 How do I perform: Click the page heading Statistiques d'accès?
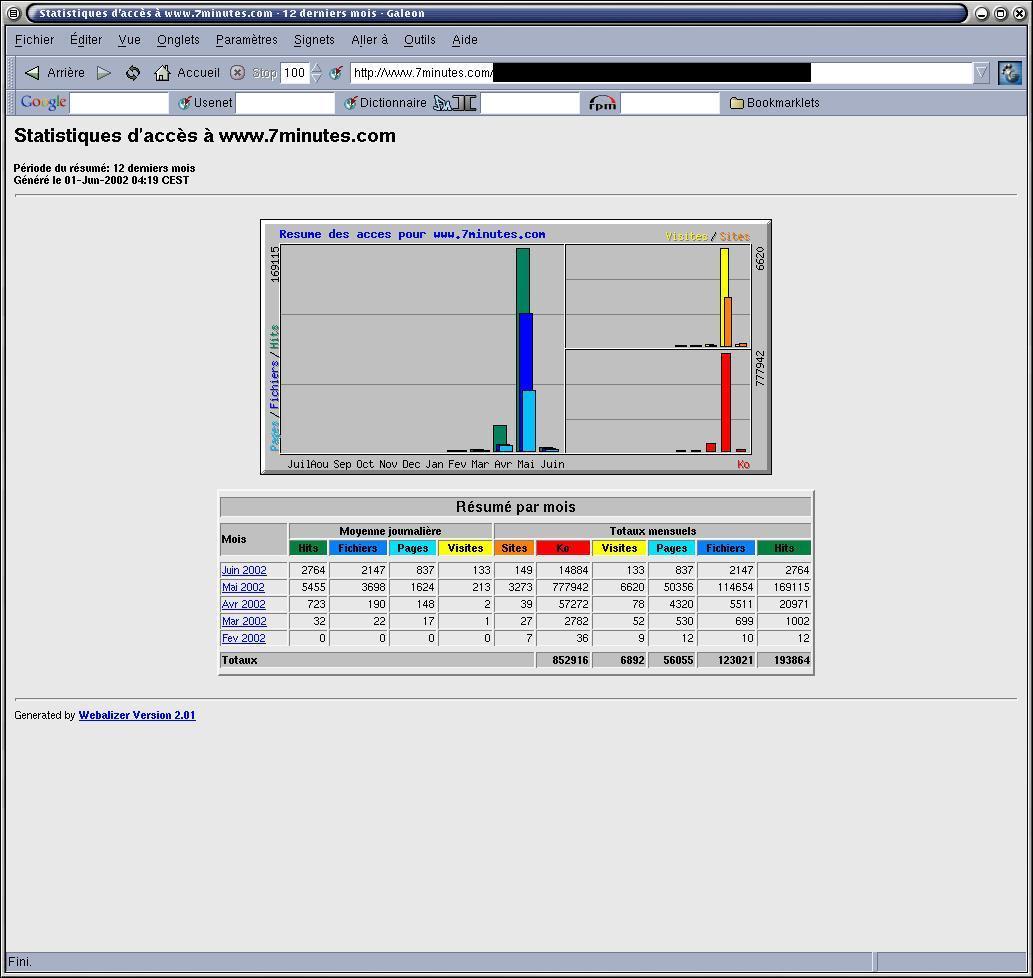point(205,136)
